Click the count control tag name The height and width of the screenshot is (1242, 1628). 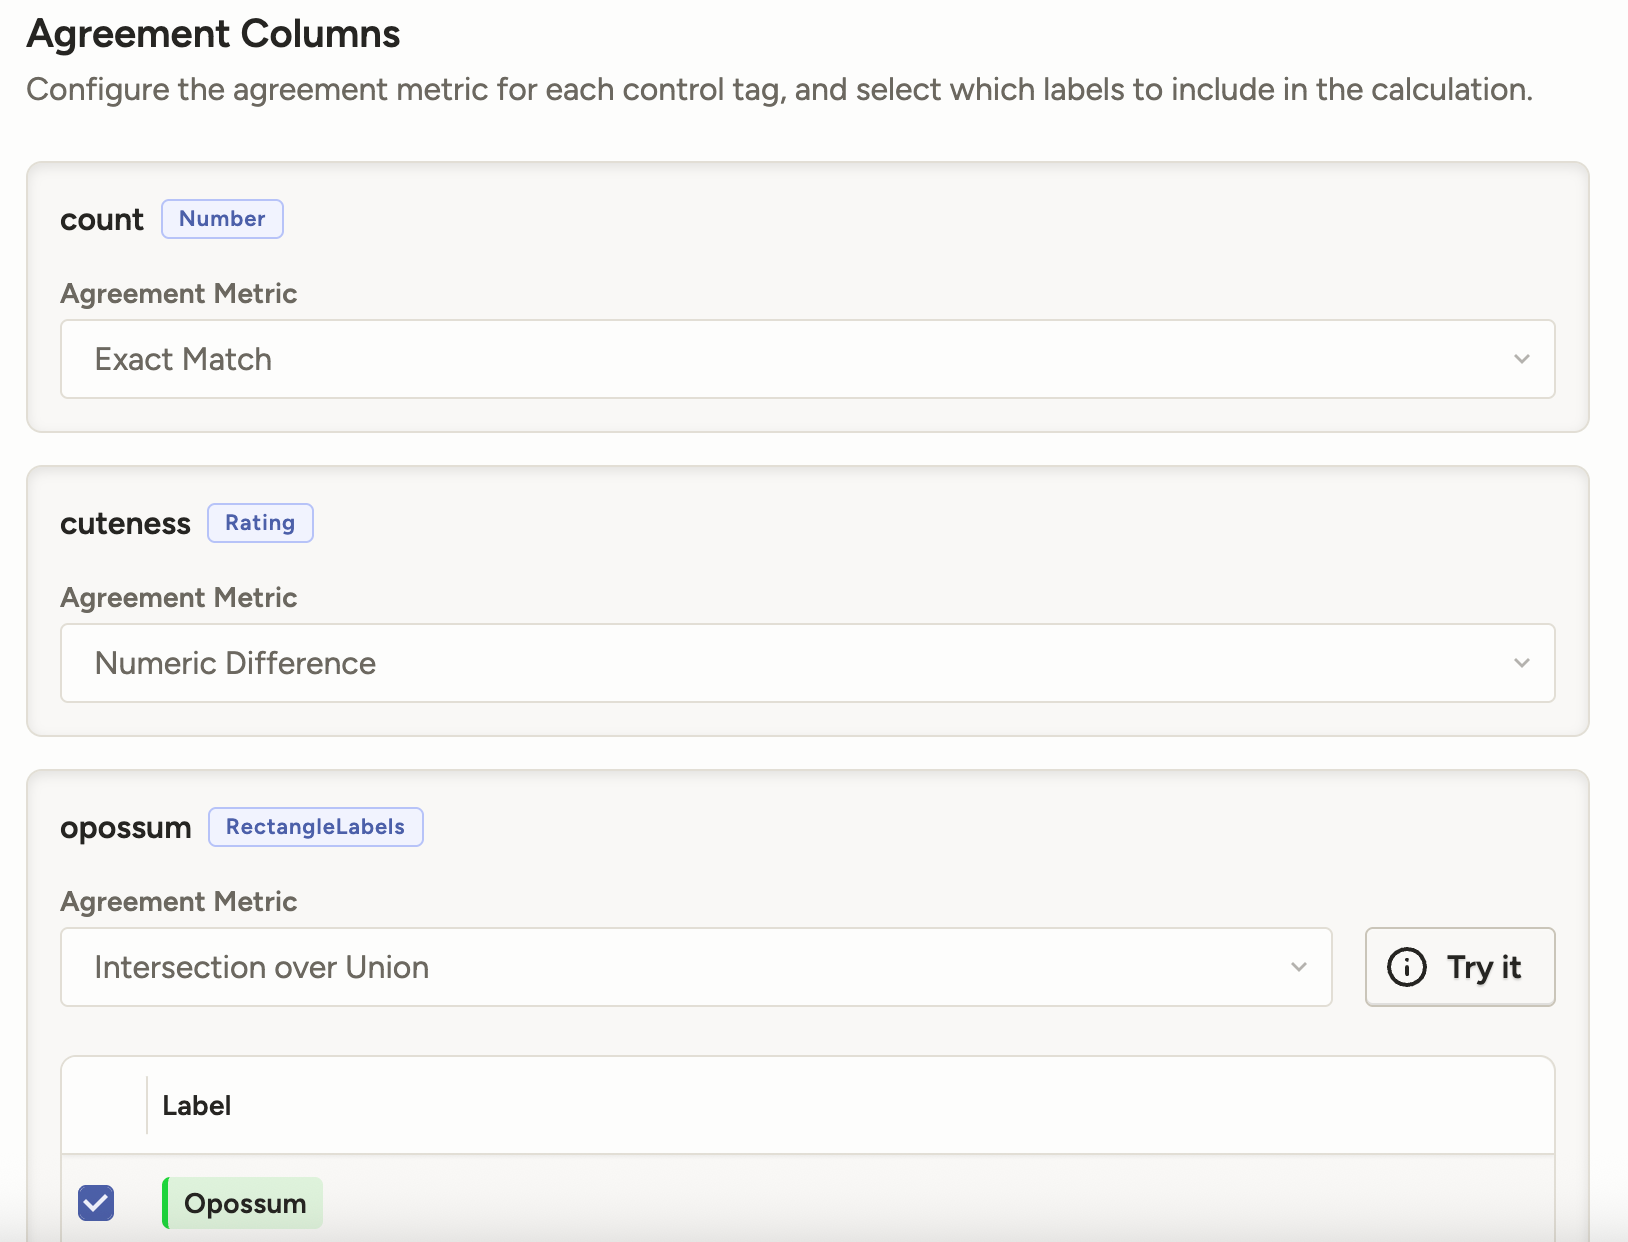[x=102, y=220]
